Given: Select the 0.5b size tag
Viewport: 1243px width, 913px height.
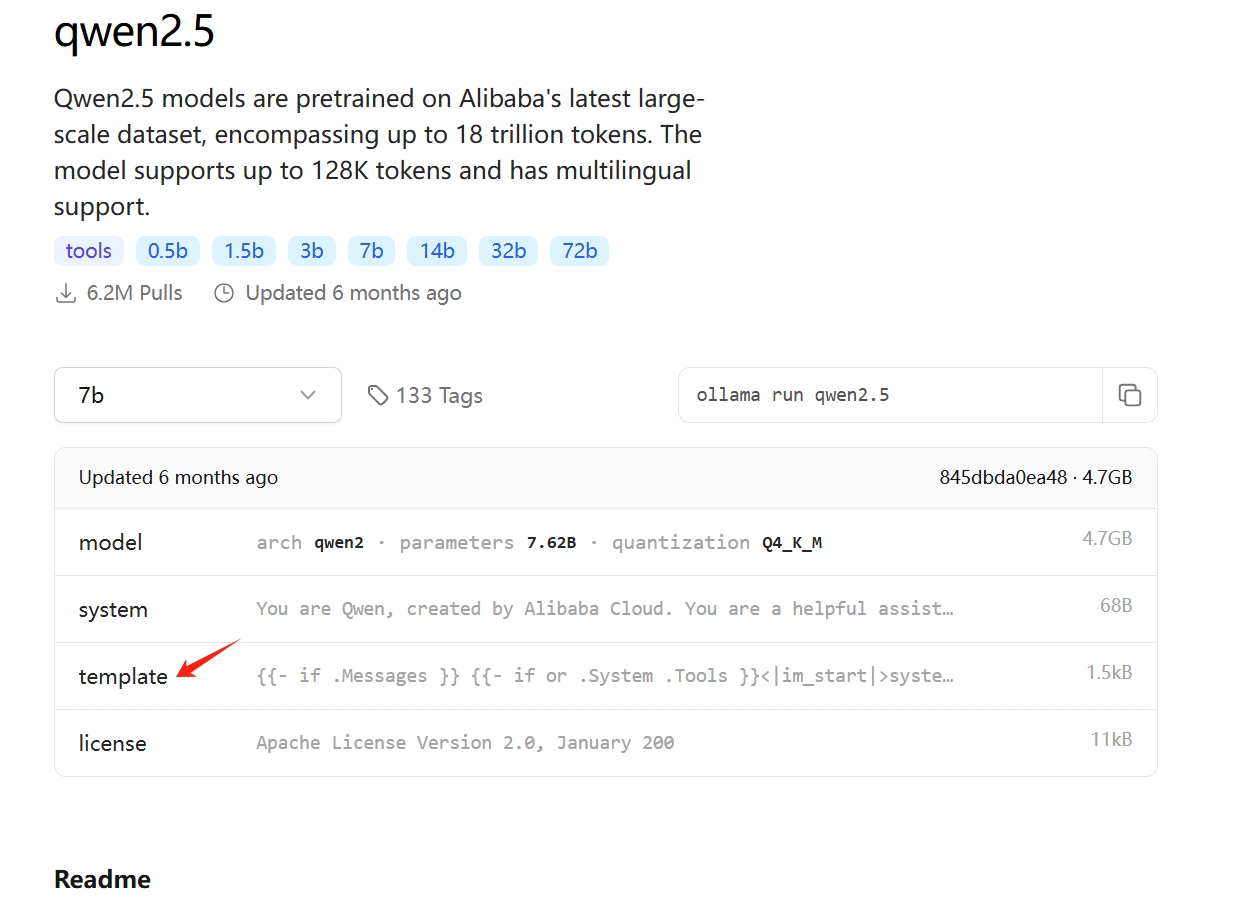Looking at the screenshot, I should pyautogui.click(x=168, y=251).
